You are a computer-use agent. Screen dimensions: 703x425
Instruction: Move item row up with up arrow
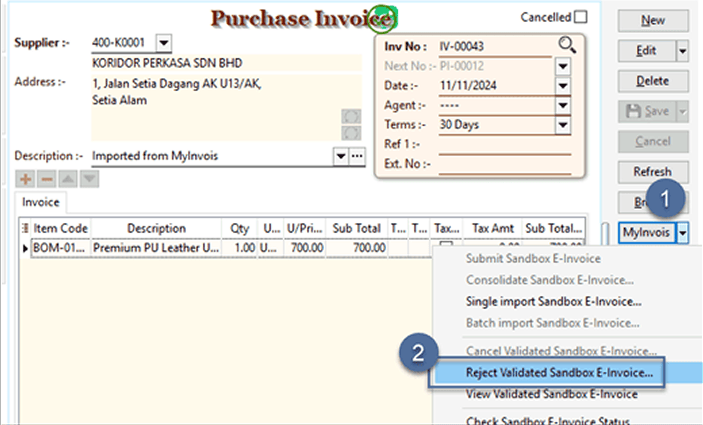pos(68,179)
